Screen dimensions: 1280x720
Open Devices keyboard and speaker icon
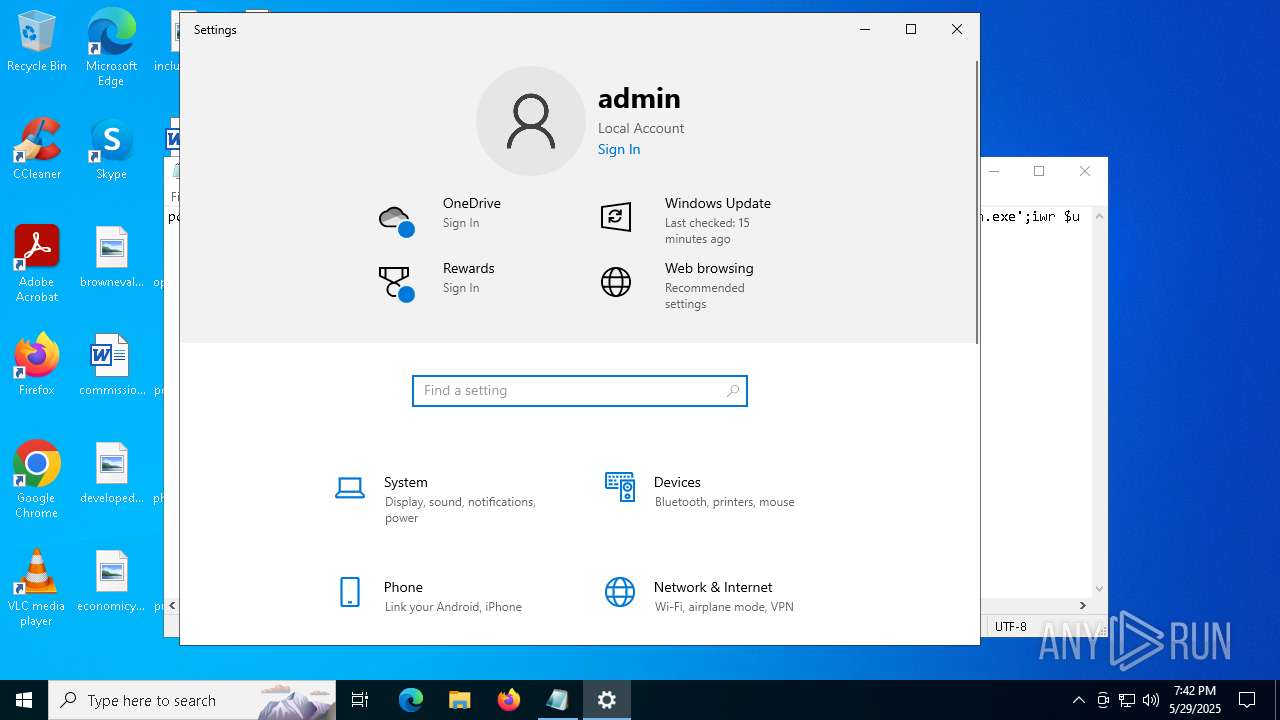[620, 487]
